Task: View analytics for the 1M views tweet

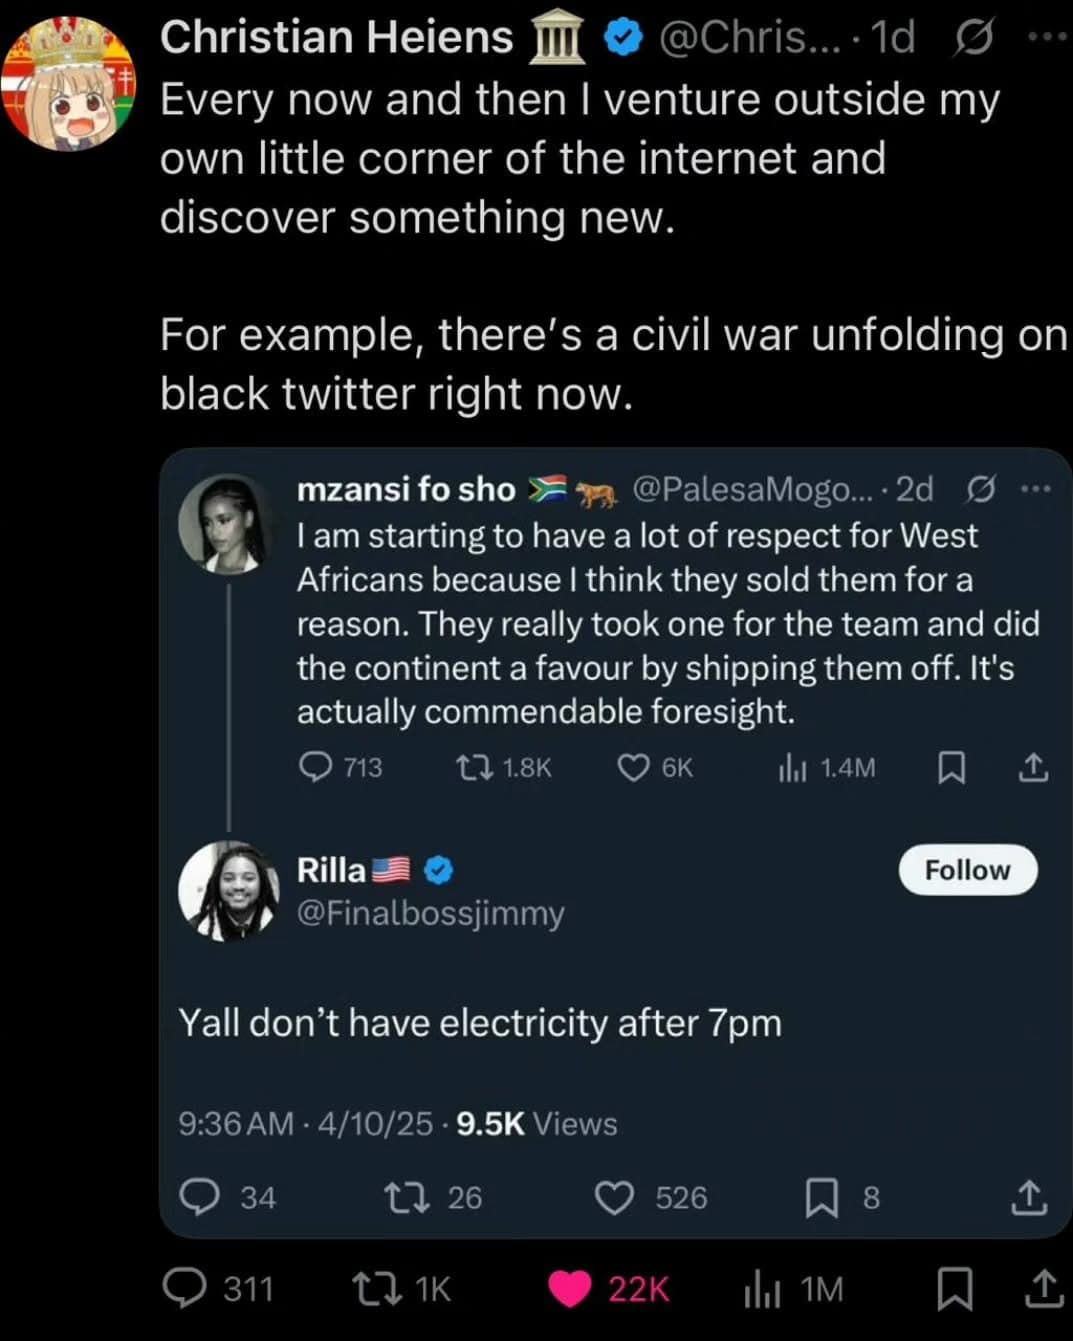Action: click(x=763, y=1290)
